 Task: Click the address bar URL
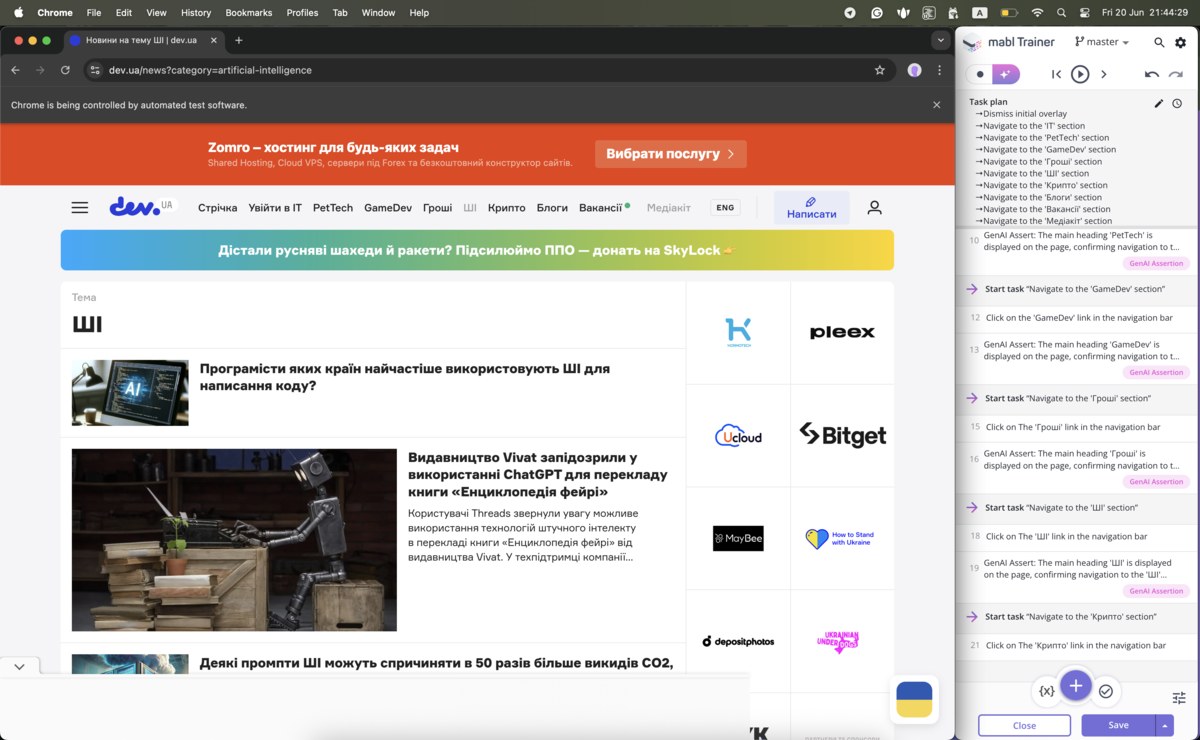210,70
